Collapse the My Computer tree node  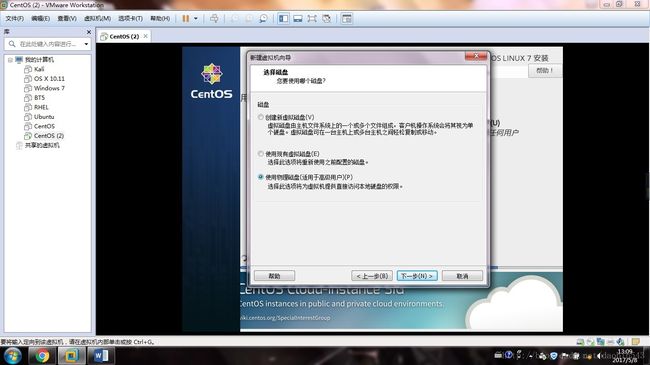pyautogui.click(x=10, y=60)
